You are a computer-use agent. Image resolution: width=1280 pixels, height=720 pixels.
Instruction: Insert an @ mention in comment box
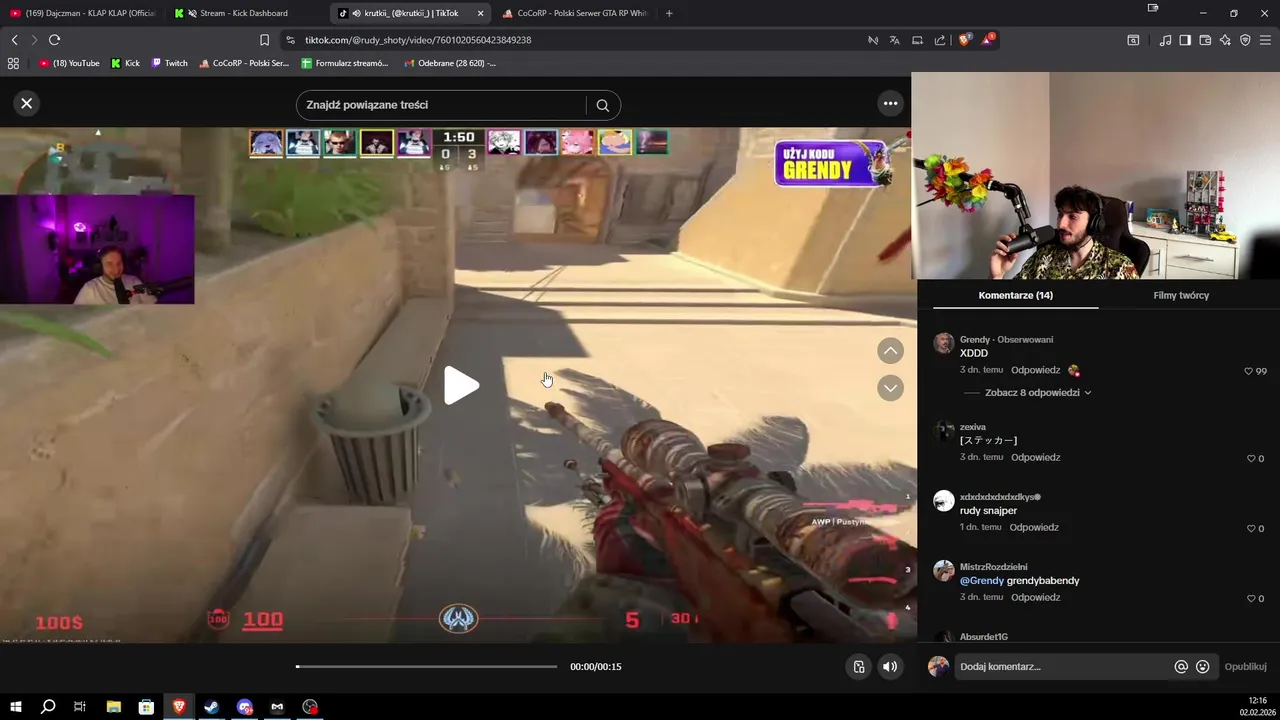click(x=1181, y=667)
